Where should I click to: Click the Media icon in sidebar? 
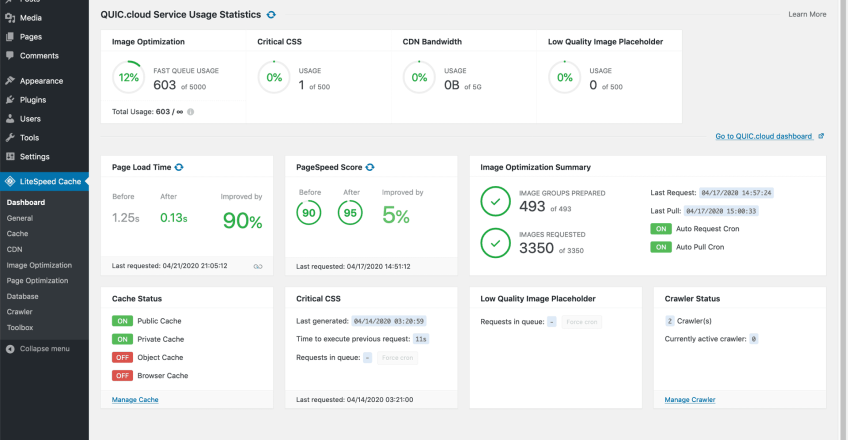click(10, 17)
